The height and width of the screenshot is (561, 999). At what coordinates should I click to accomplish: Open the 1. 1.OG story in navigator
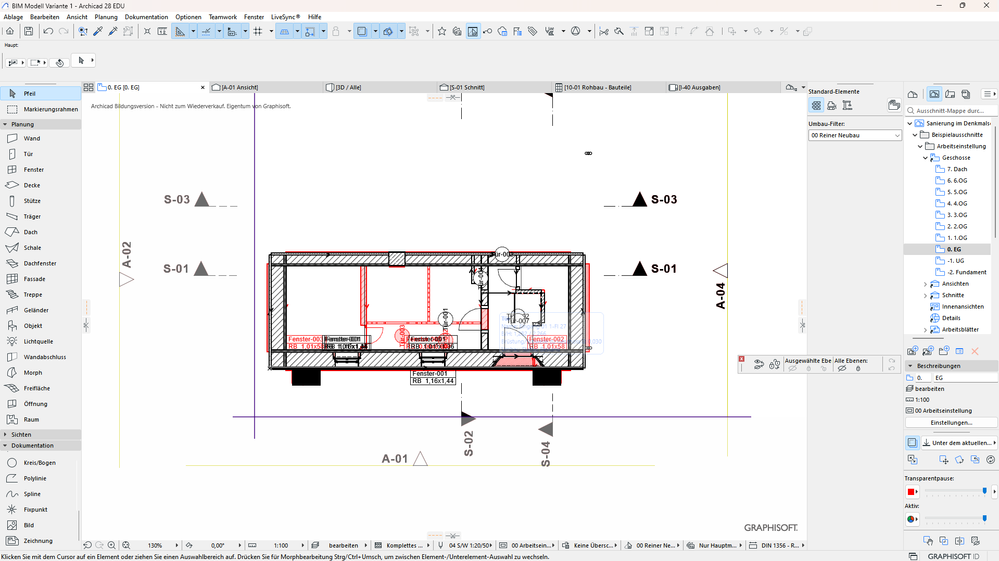[956, 237]
